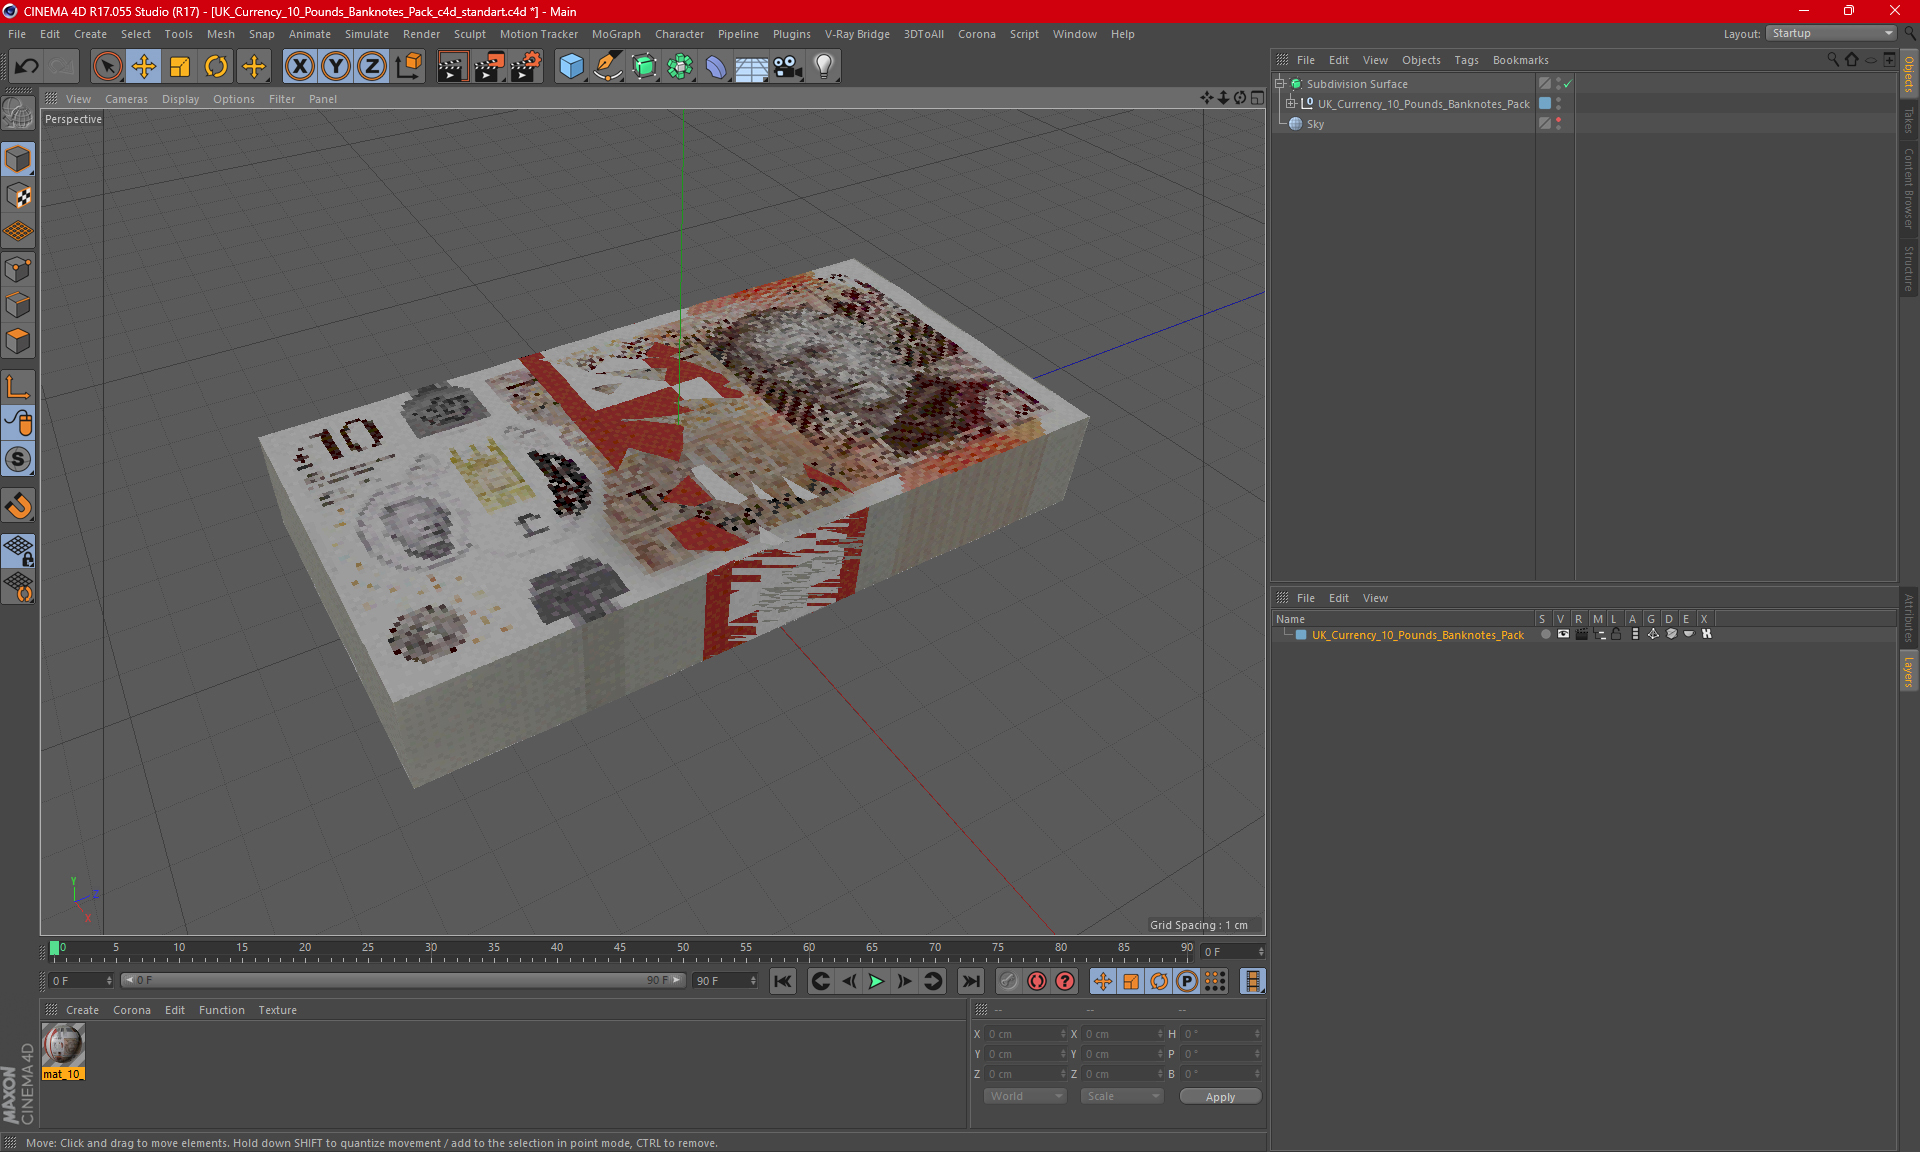Go to end of animation
The width and height of the screenshot is (1920, 1152).
[x=970, y=981]
